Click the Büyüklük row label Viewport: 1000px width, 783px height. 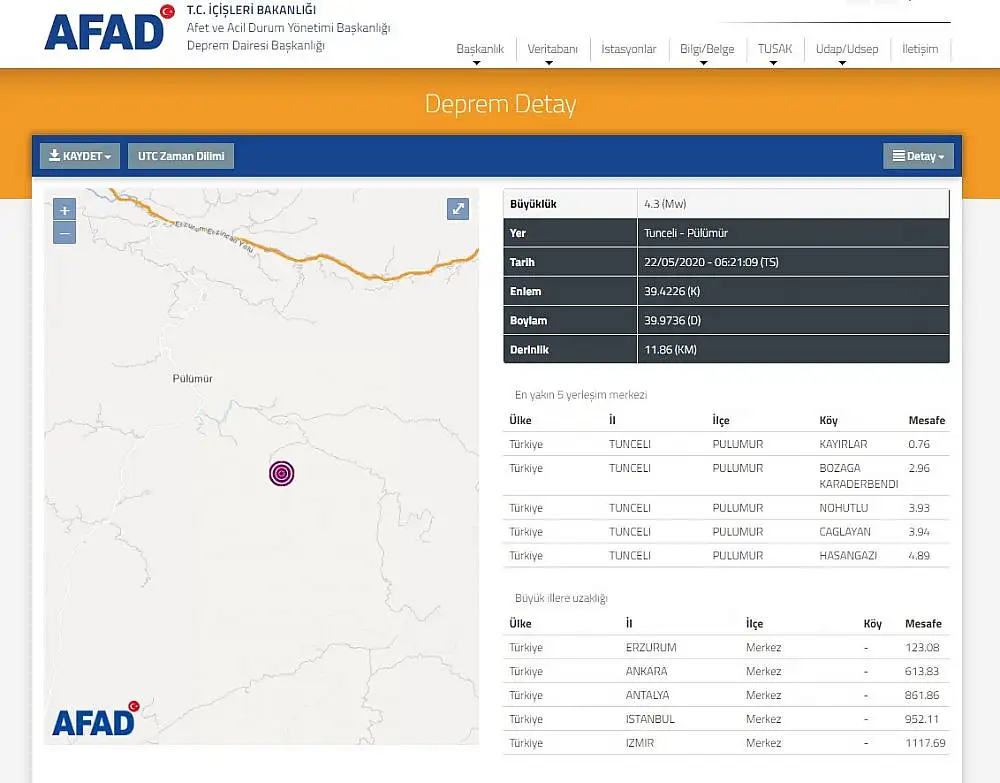[533, 204]
